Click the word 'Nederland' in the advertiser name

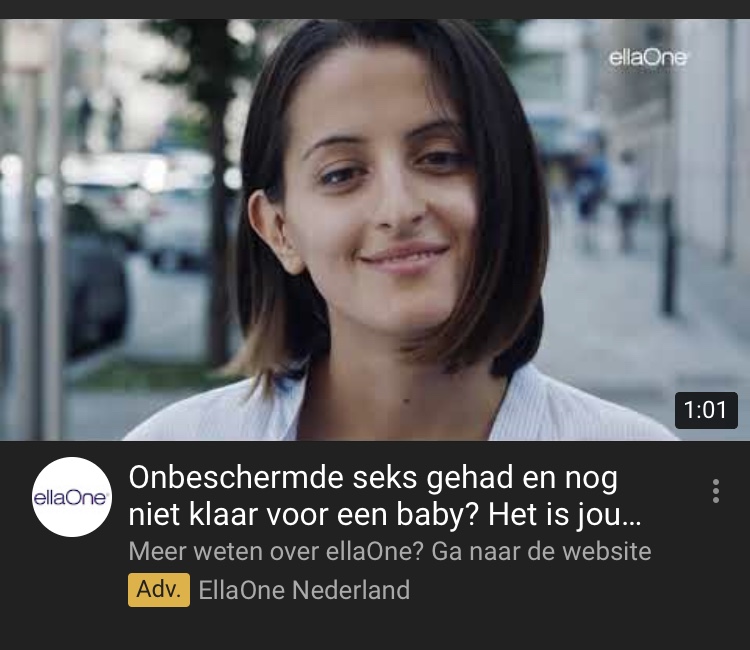pyautogui.click(x=351, y=590)
